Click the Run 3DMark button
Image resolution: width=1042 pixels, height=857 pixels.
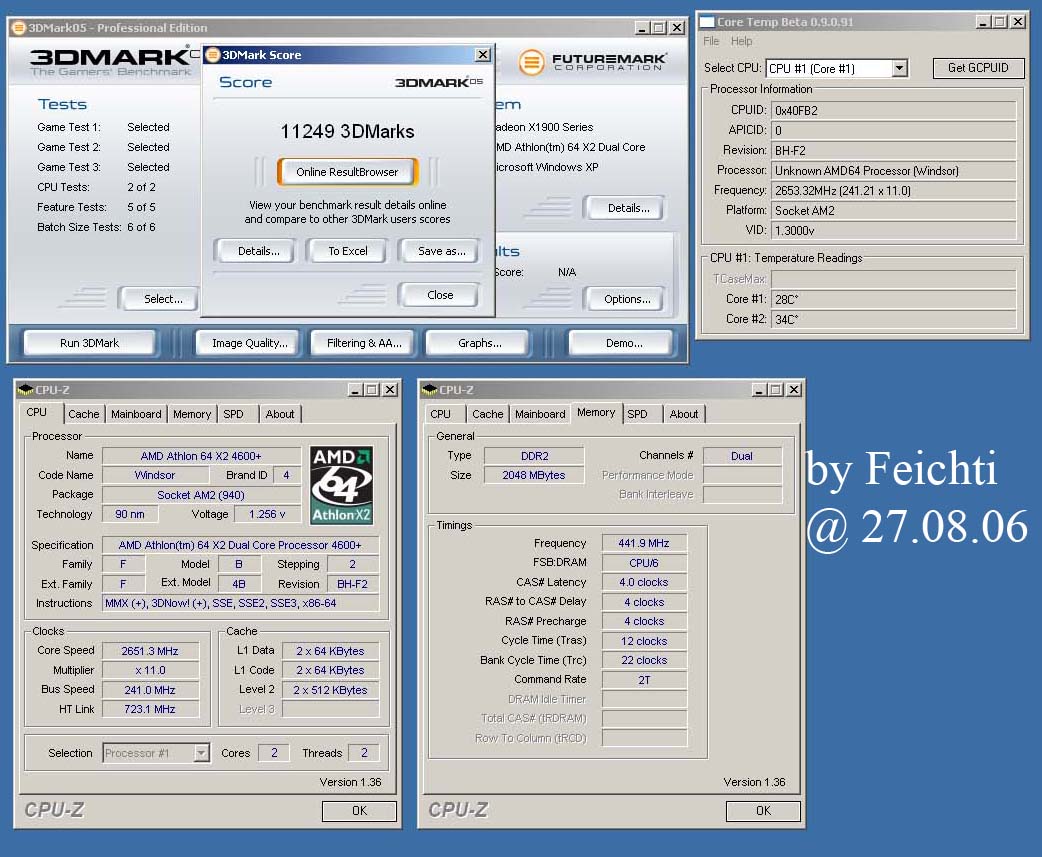[x=90, y=343]
